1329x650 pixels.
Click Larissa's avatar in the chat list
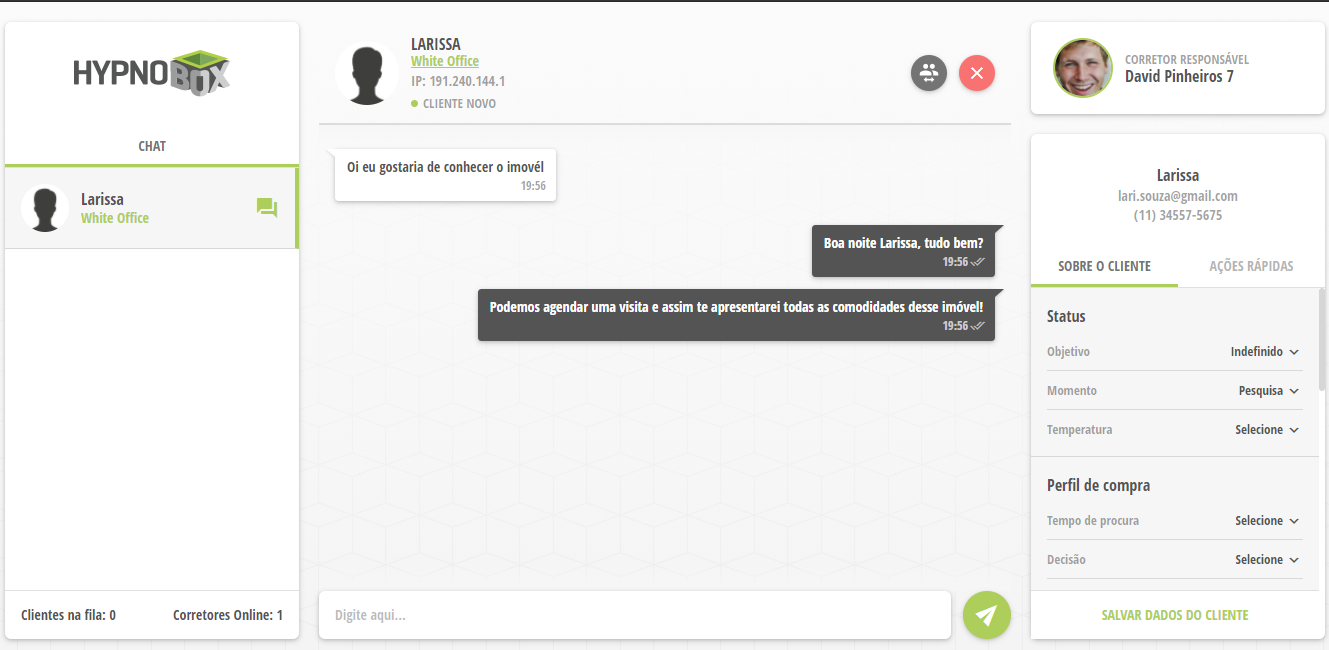pyautogui.click(x=45, y=208)
